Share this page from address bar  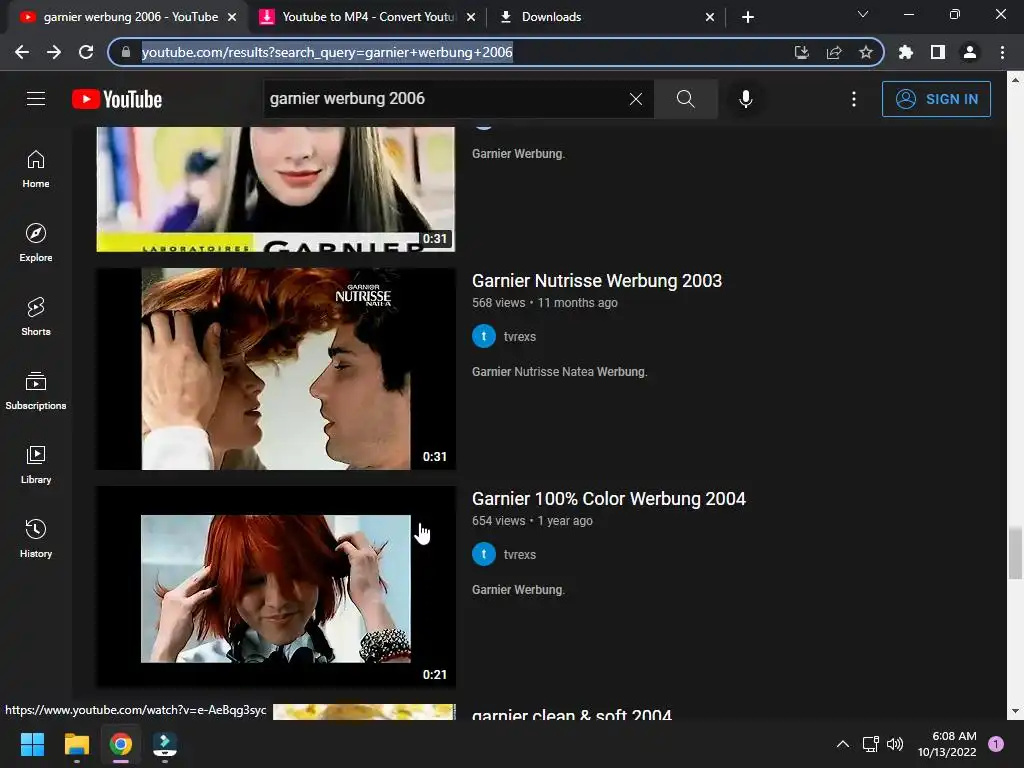tap(833, 52)
